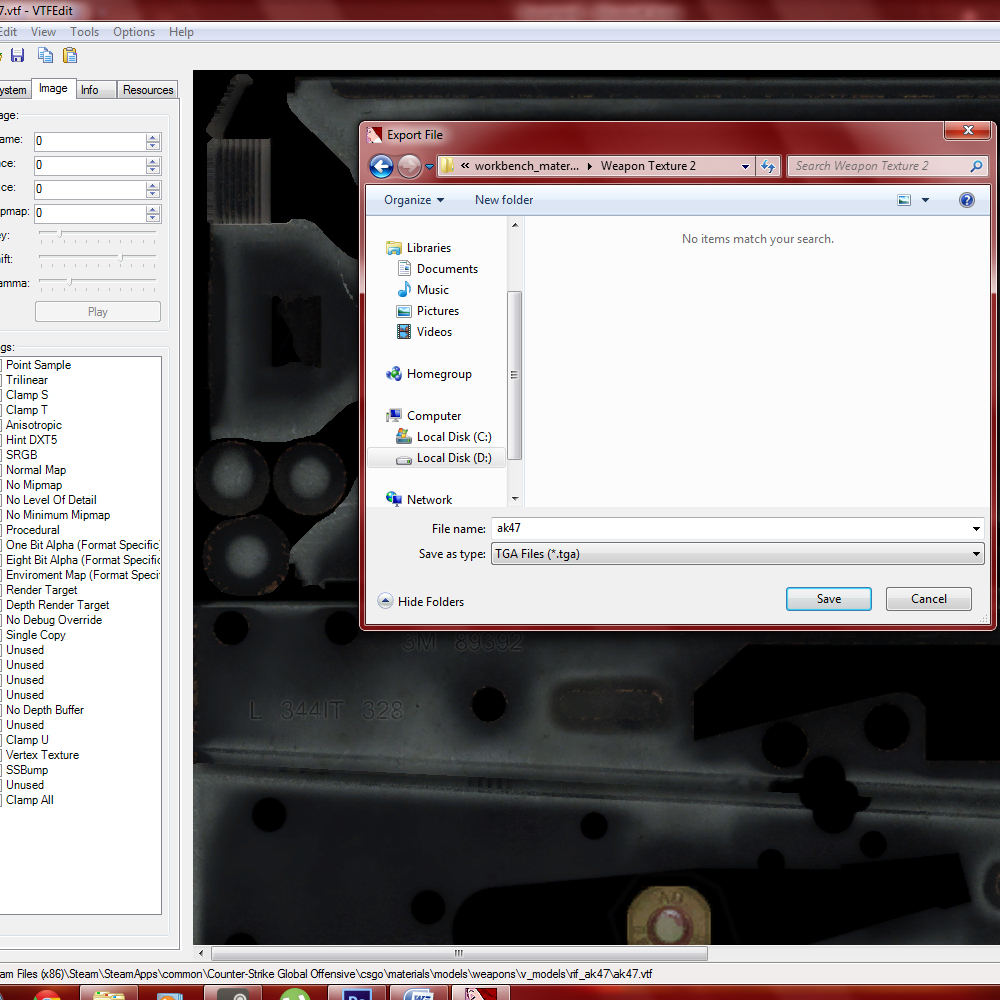Select the Clamp S flag

coord(27,395)
